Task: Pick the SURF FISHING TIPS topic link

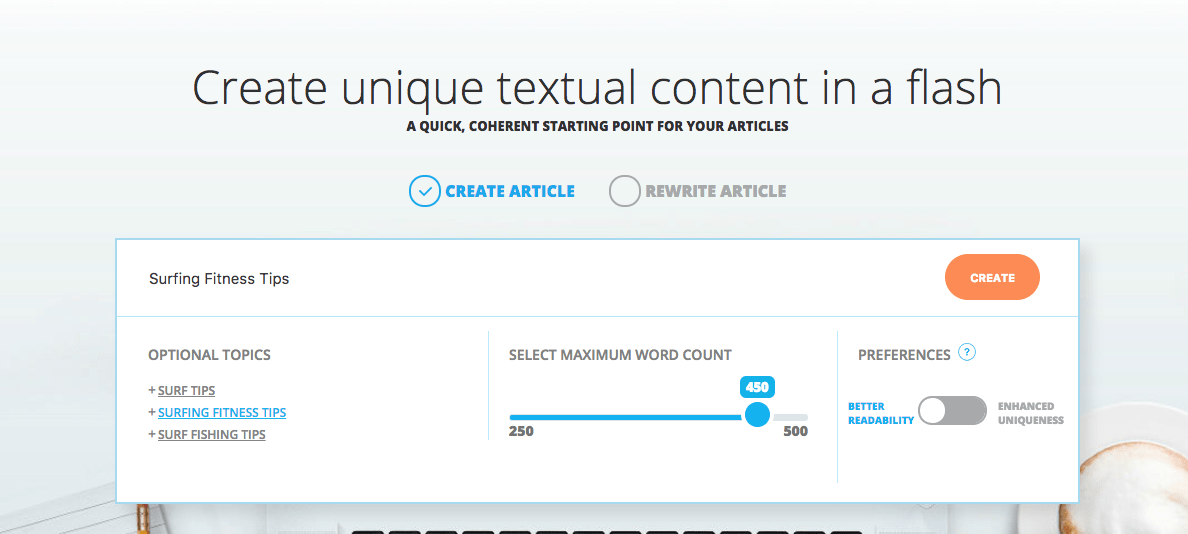Action: click(x=212, y=435)
